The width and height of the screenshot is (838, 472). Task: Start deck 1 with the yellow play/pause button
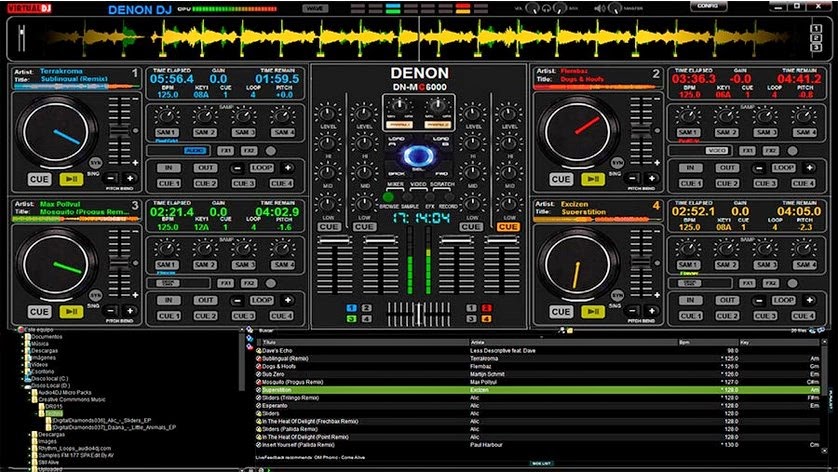coord(71,179)
